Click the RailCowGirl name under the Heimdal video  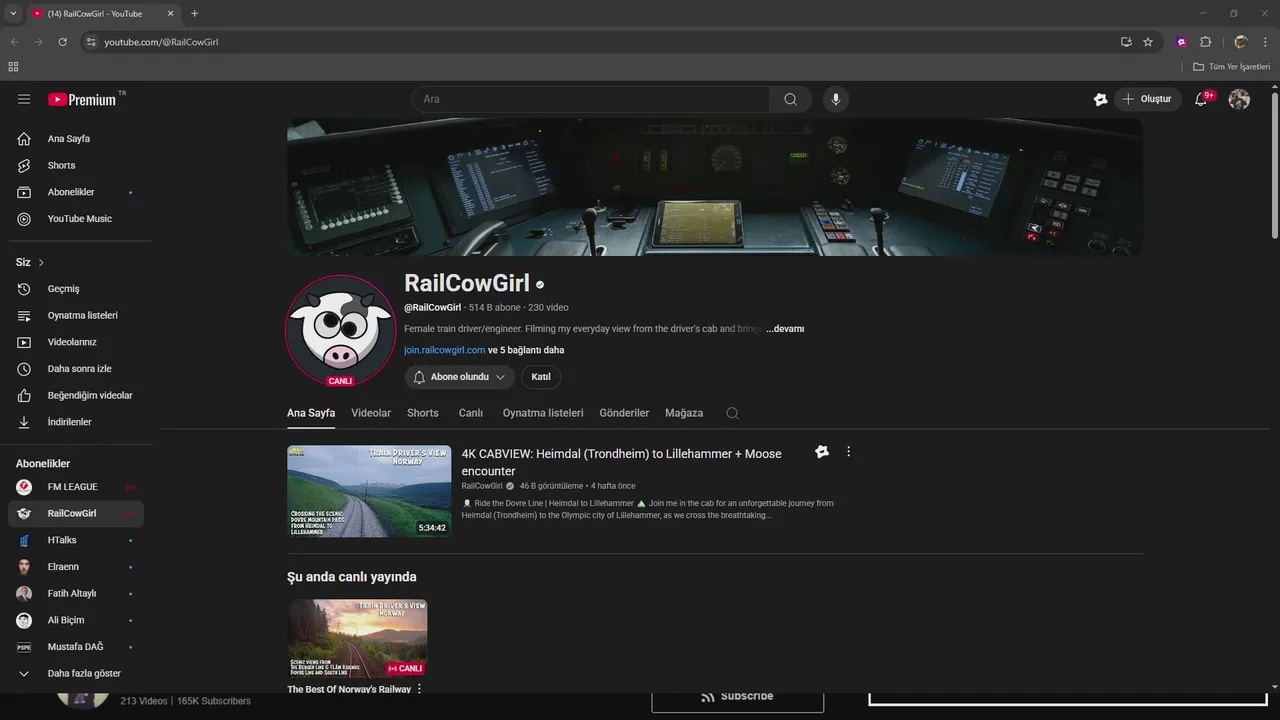coord(482,486)
